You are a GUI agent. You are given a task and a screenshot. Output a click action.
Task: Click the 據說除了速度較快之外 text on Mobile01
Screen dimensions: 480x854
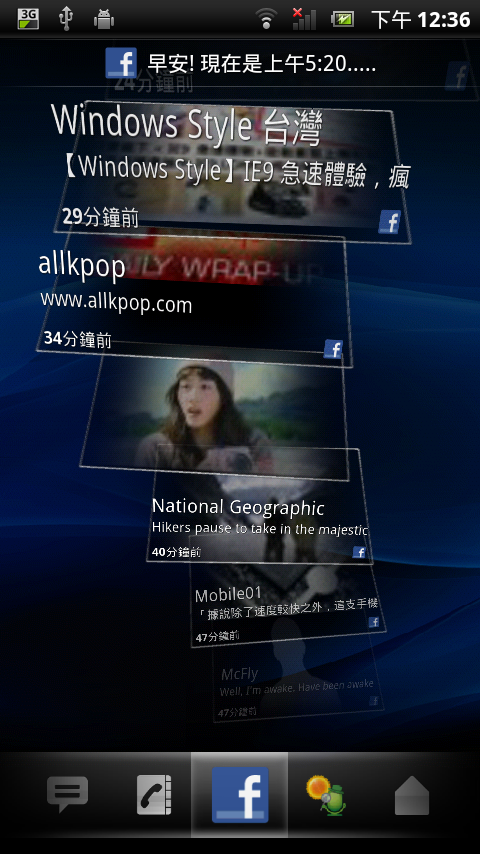(287, 611)
